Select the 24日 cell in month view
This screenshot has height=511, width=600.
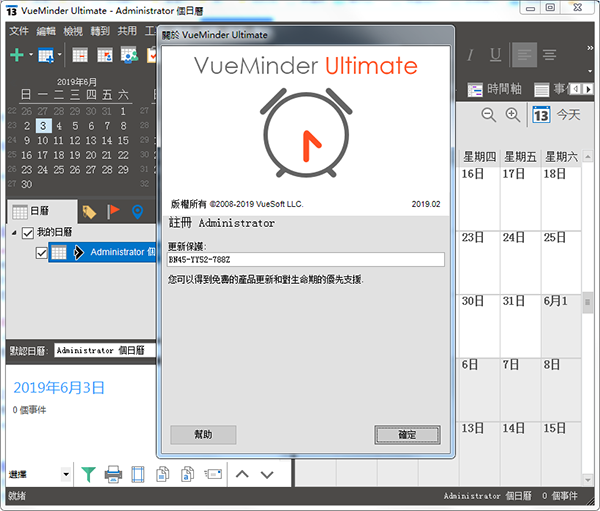[x=521, y=263]
